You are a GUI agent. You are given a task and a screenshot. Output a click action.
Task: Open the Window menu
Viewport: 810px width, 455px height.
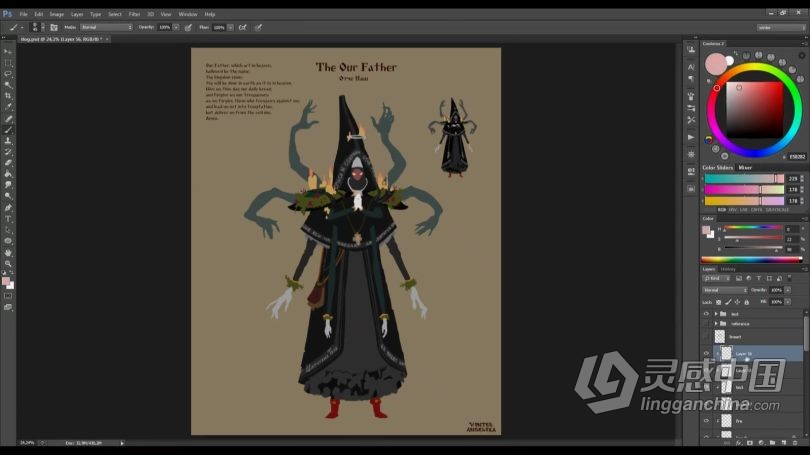tap(188, 14)
